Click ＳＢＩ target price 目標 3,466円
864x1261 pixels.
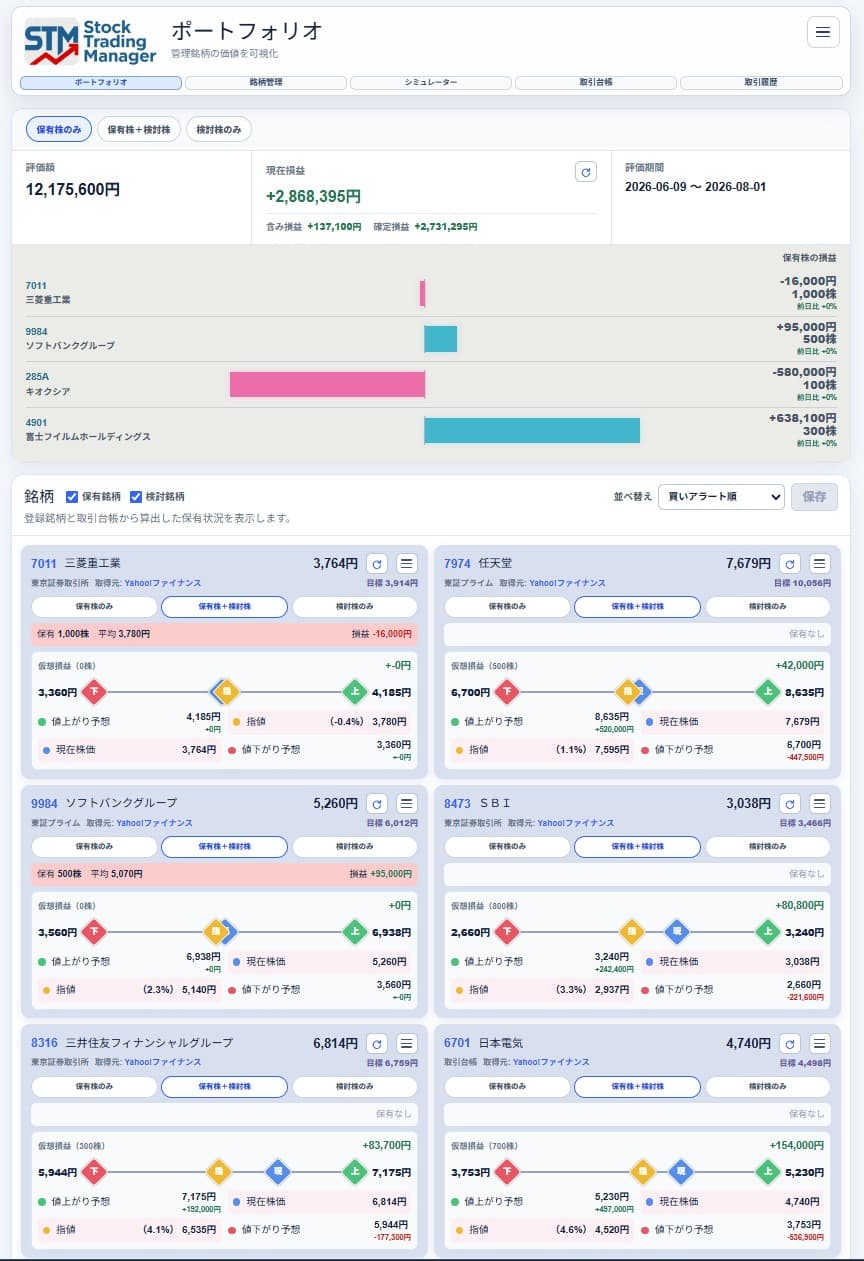(805, 823)
